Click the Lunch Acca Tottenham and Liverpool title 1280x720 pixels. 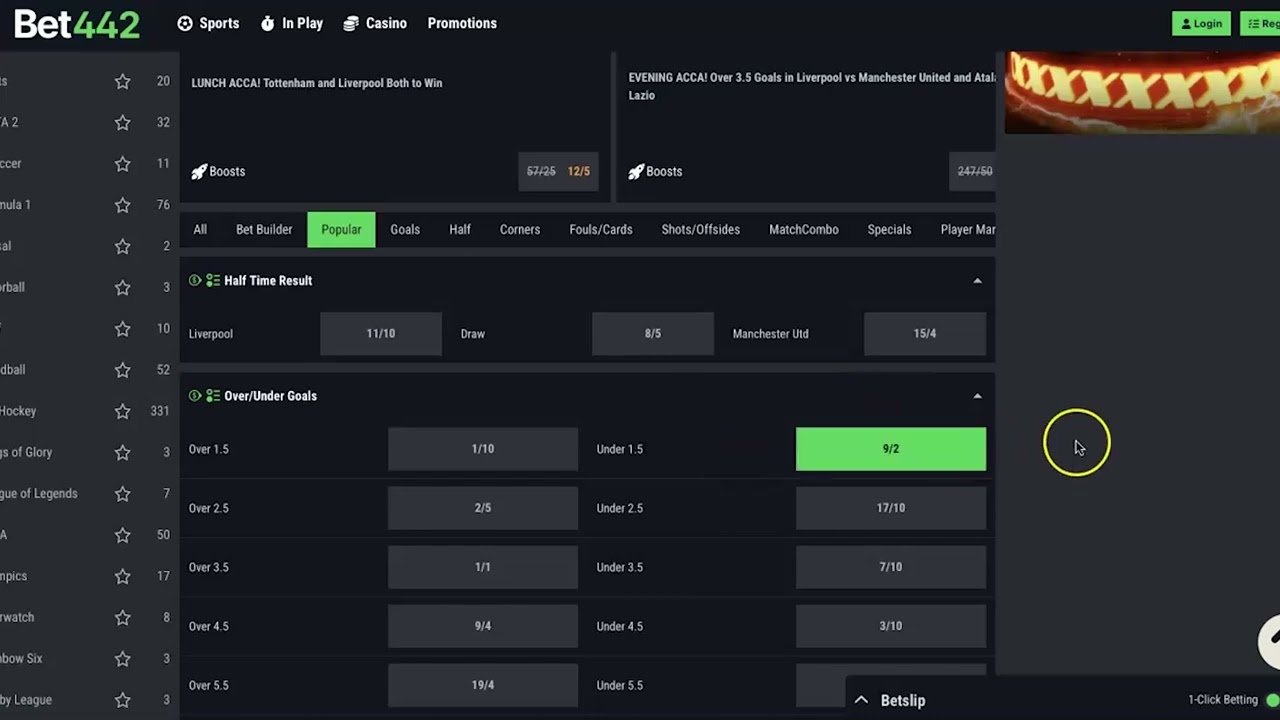point(317,83)
